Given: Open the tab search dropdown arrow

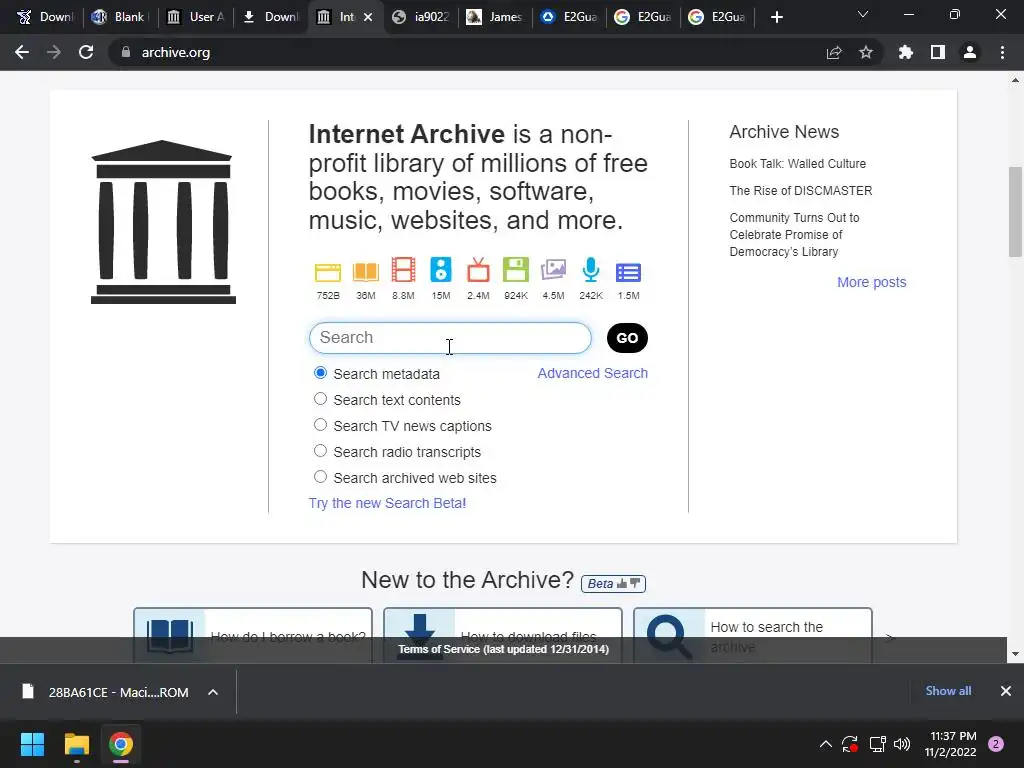Looking at the screenshot, I should [863, 14].
